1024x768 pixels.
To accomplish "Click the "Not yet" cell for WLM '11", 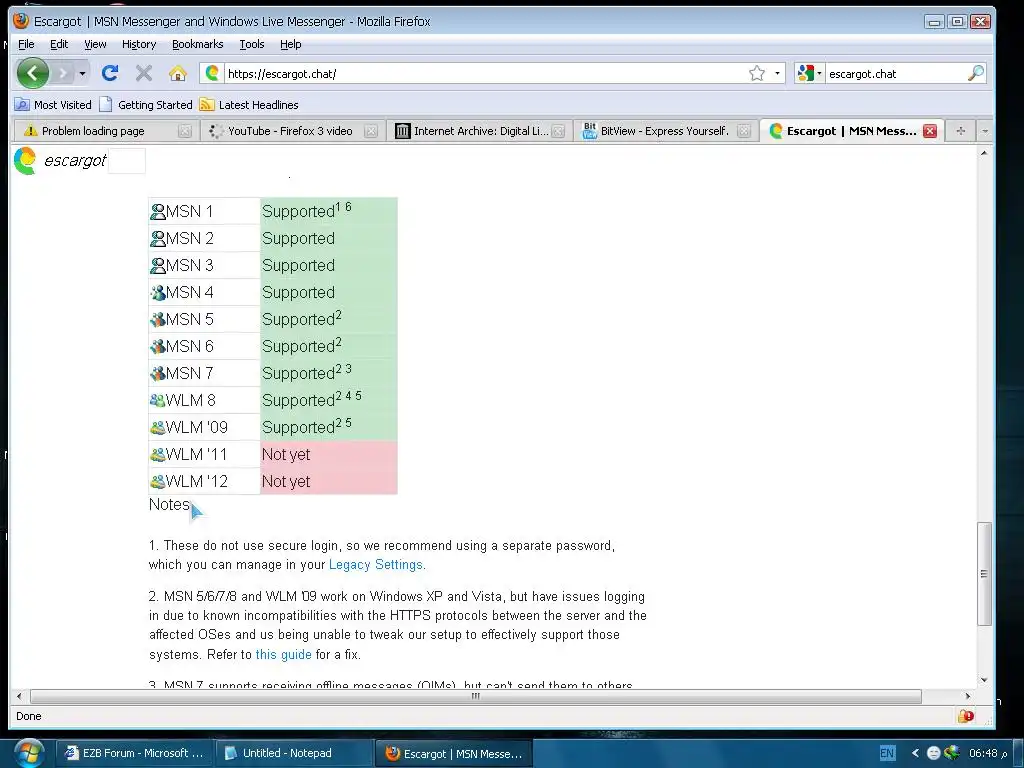I will point(328,454).
